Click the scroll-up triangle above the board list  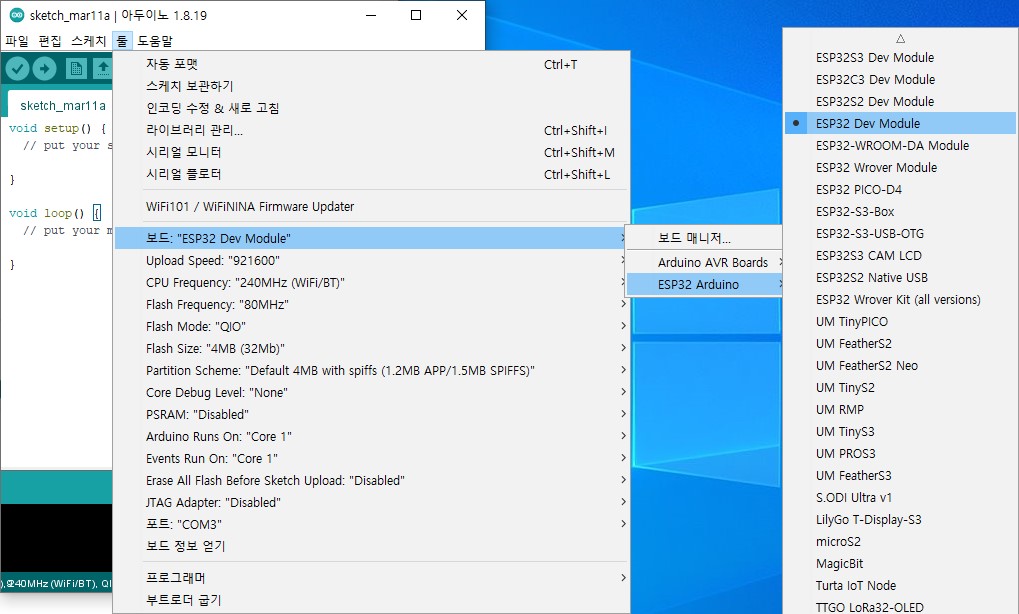click(900, 39)
